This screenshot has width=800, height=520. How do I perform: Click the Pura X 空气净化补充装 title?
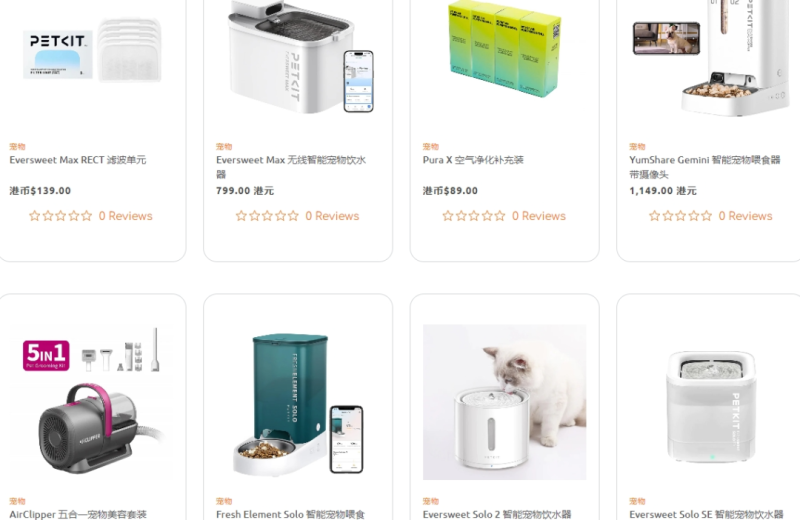coord(473,160)
